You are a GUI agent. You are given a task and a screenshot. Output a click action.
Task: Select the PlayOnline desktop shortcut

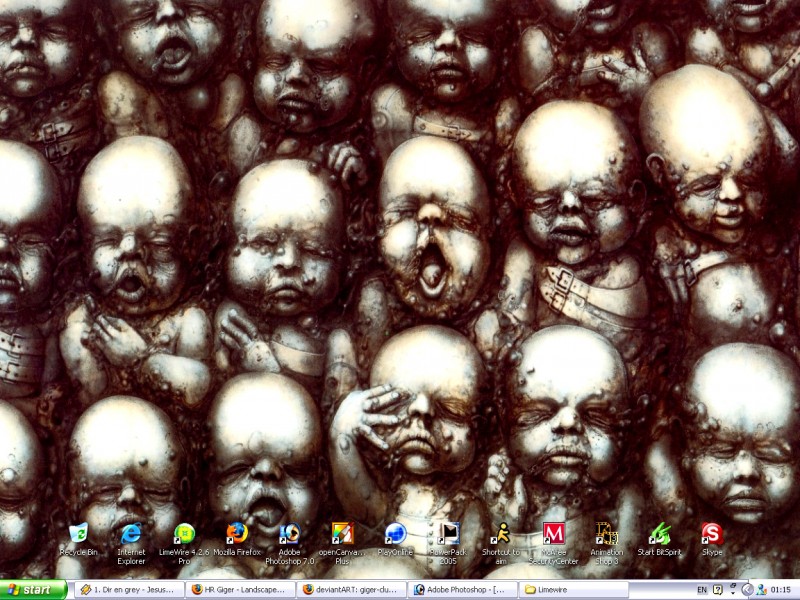(x=395, y=539)
